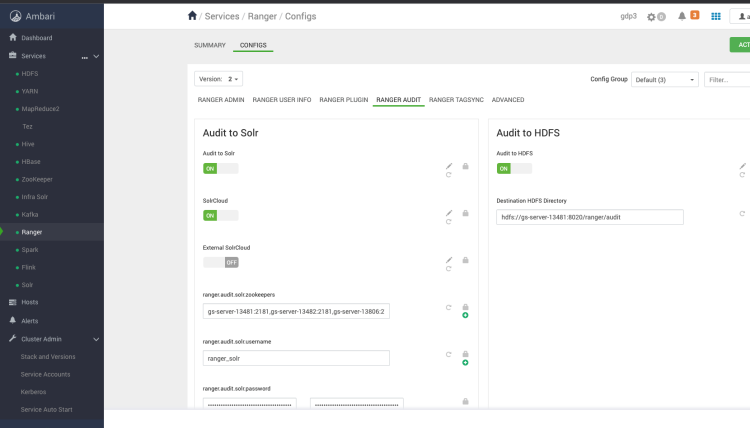Click green plus override for ranger.audit.solr.zookeepers
The image size is (750, 428).
click(x=465, y=315)
